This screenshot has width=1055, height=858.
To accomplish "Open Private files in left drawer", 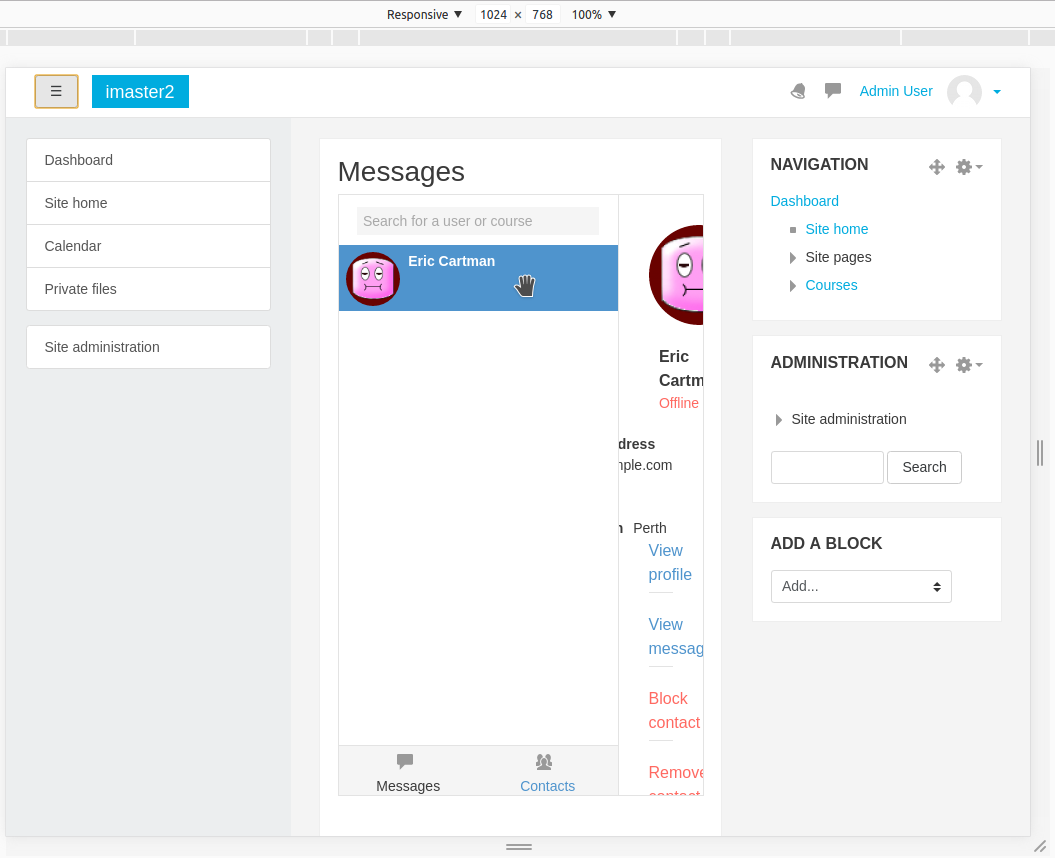I will [149, 289].
